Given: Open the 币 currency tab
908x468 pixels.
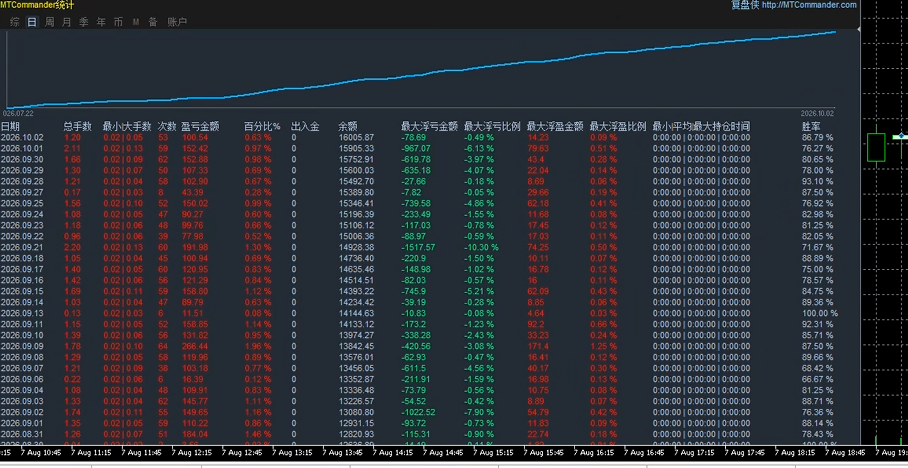Looking at the screenshot, I should (x=118, y=22).
